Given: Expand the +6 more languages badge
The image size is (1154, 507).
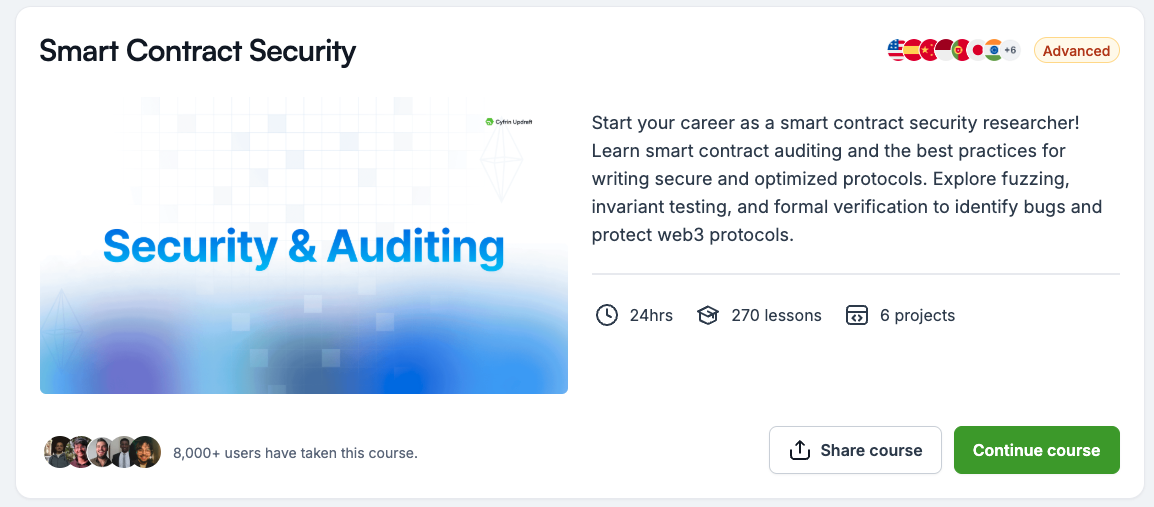Looking at the screenshot, I should [x=1010, y=50].
